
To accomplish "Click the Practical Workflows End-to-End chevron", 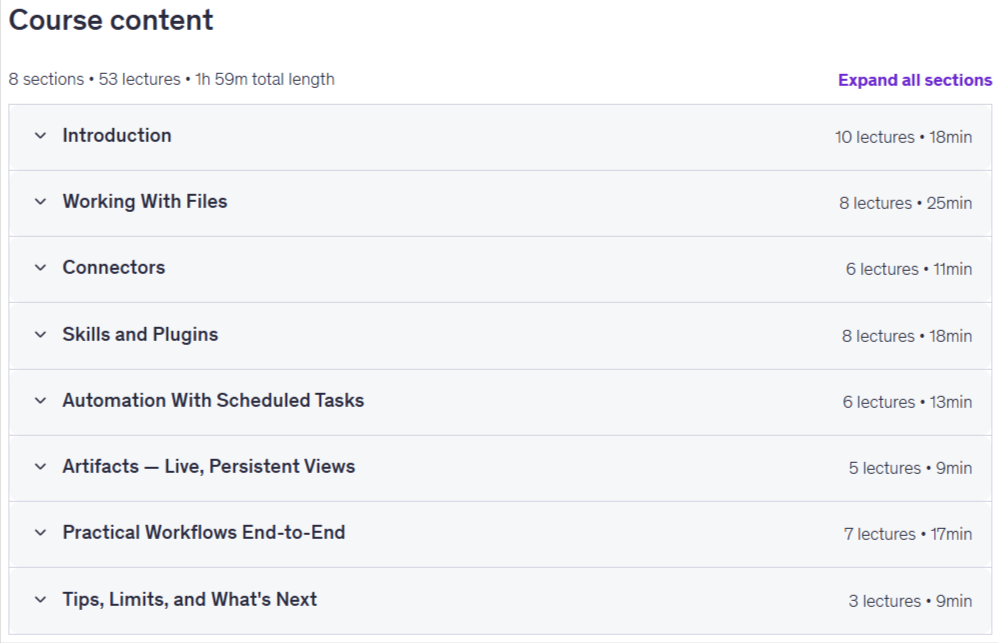I will [x=40, y=533].
